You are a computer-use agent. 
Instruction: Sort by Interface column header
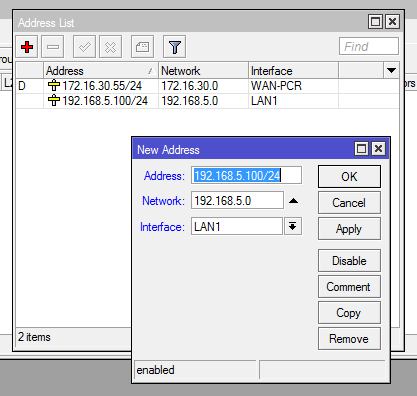[x=293, y=71]
